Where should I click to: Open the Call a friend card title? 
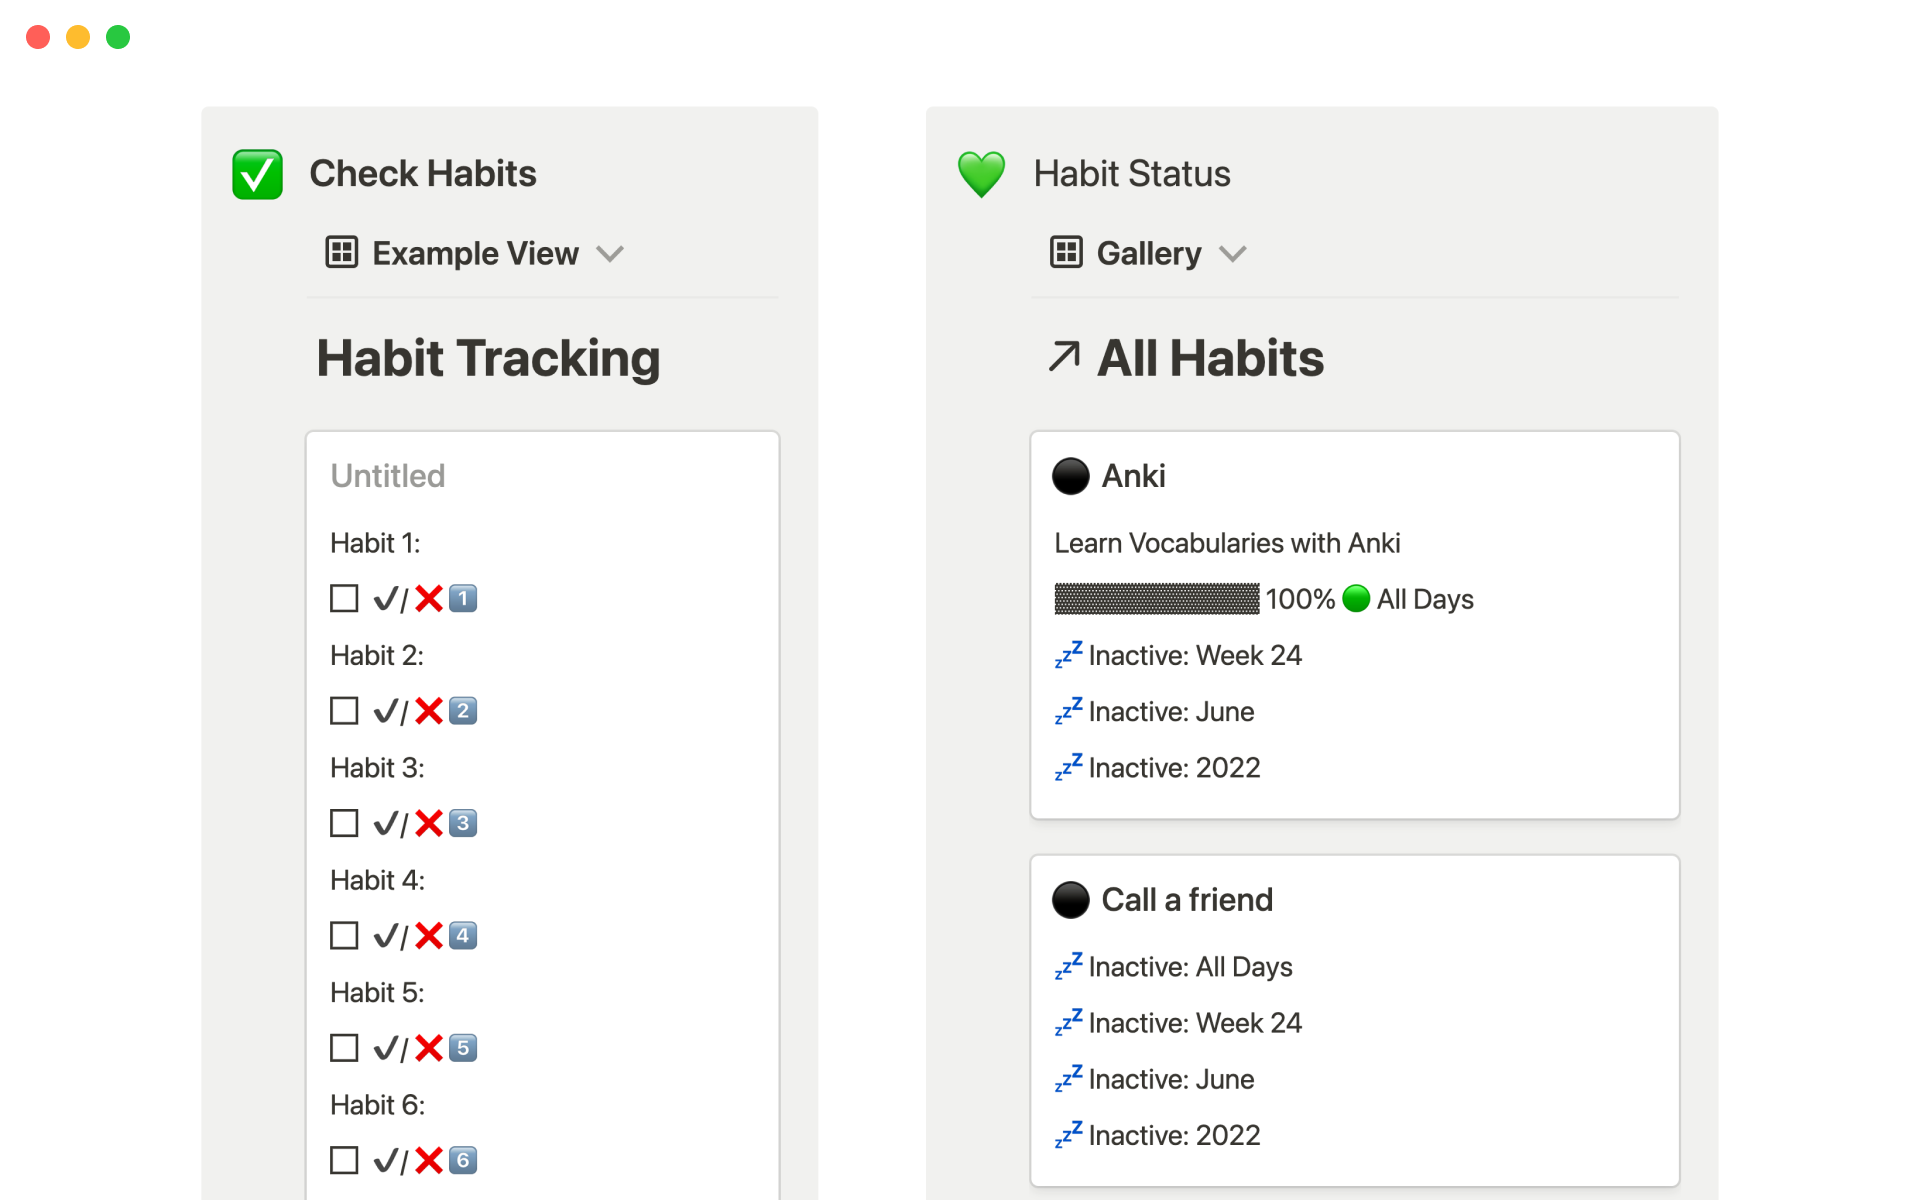1187,900
